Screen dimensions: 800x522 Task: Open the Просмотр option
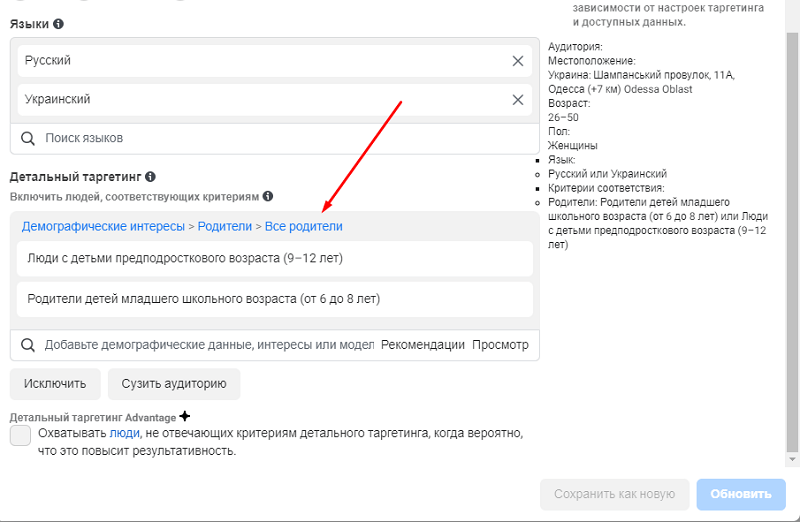tap(500, 345)
